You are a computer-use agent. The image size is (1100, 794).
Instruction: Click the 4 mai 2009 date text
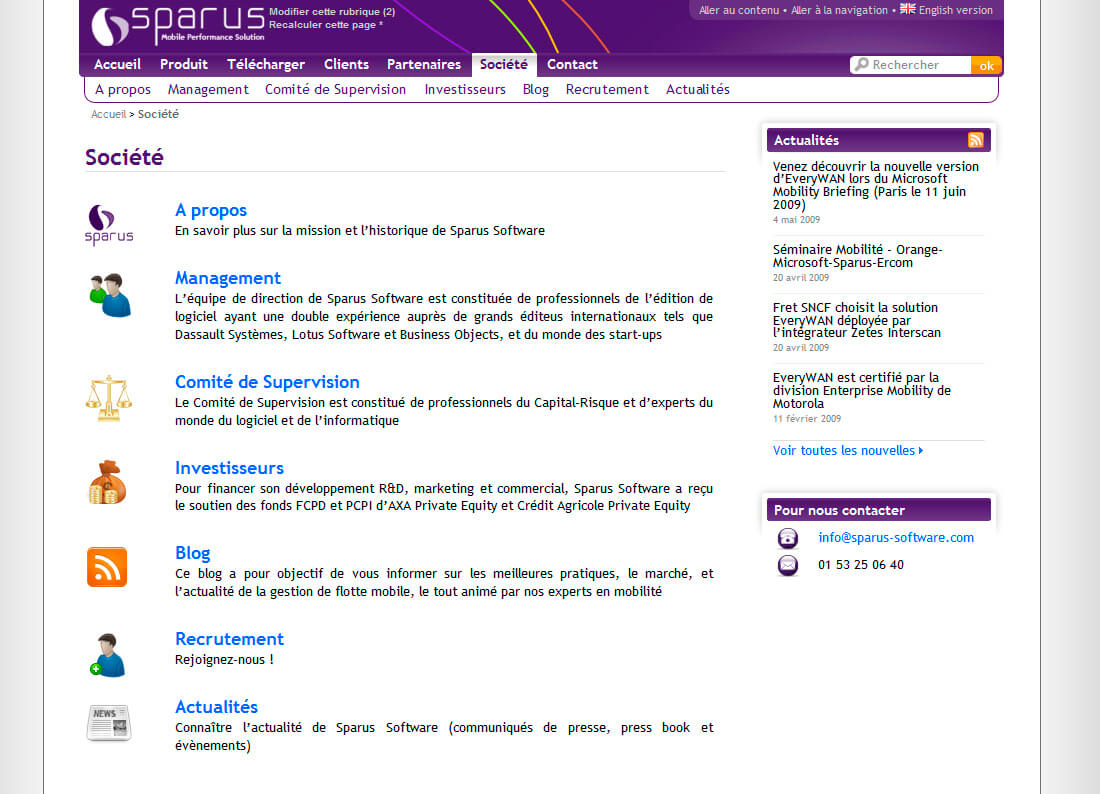point(796,220)
